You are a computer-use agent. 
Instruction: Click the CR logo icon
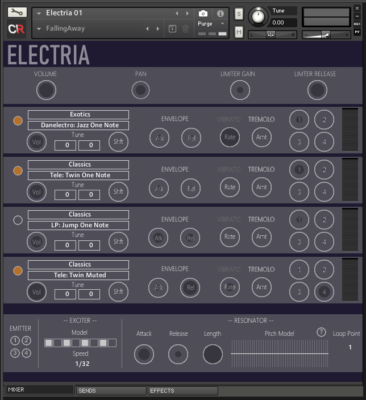17,29
